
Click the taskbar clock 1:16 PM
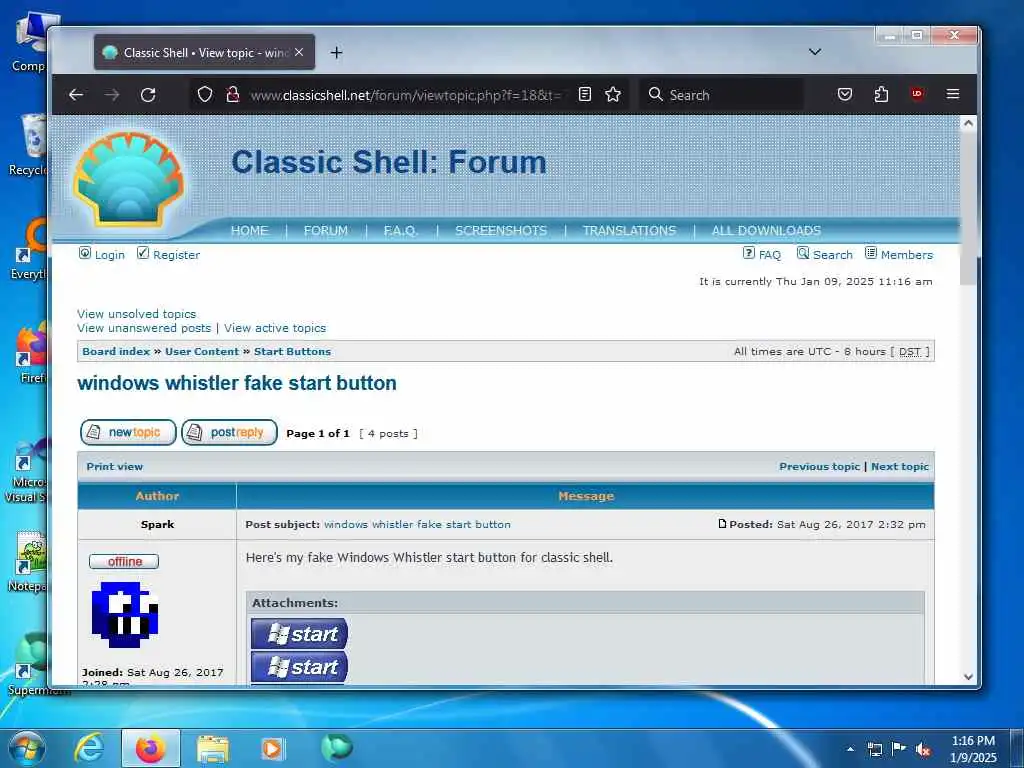973,741
